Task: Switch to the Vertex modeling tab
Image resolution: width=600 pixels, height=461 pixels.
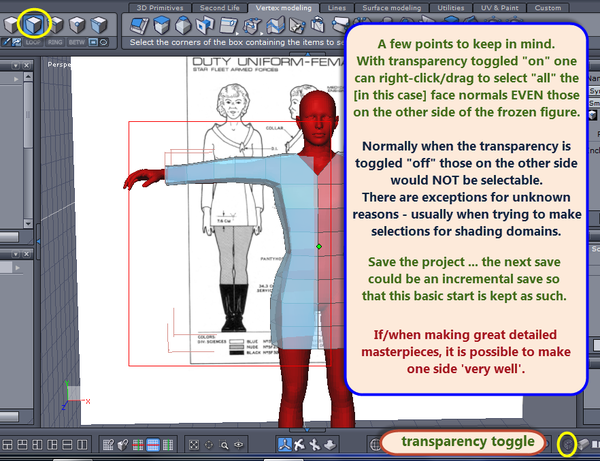Action: pyautogui.click(x=284, y=8)
